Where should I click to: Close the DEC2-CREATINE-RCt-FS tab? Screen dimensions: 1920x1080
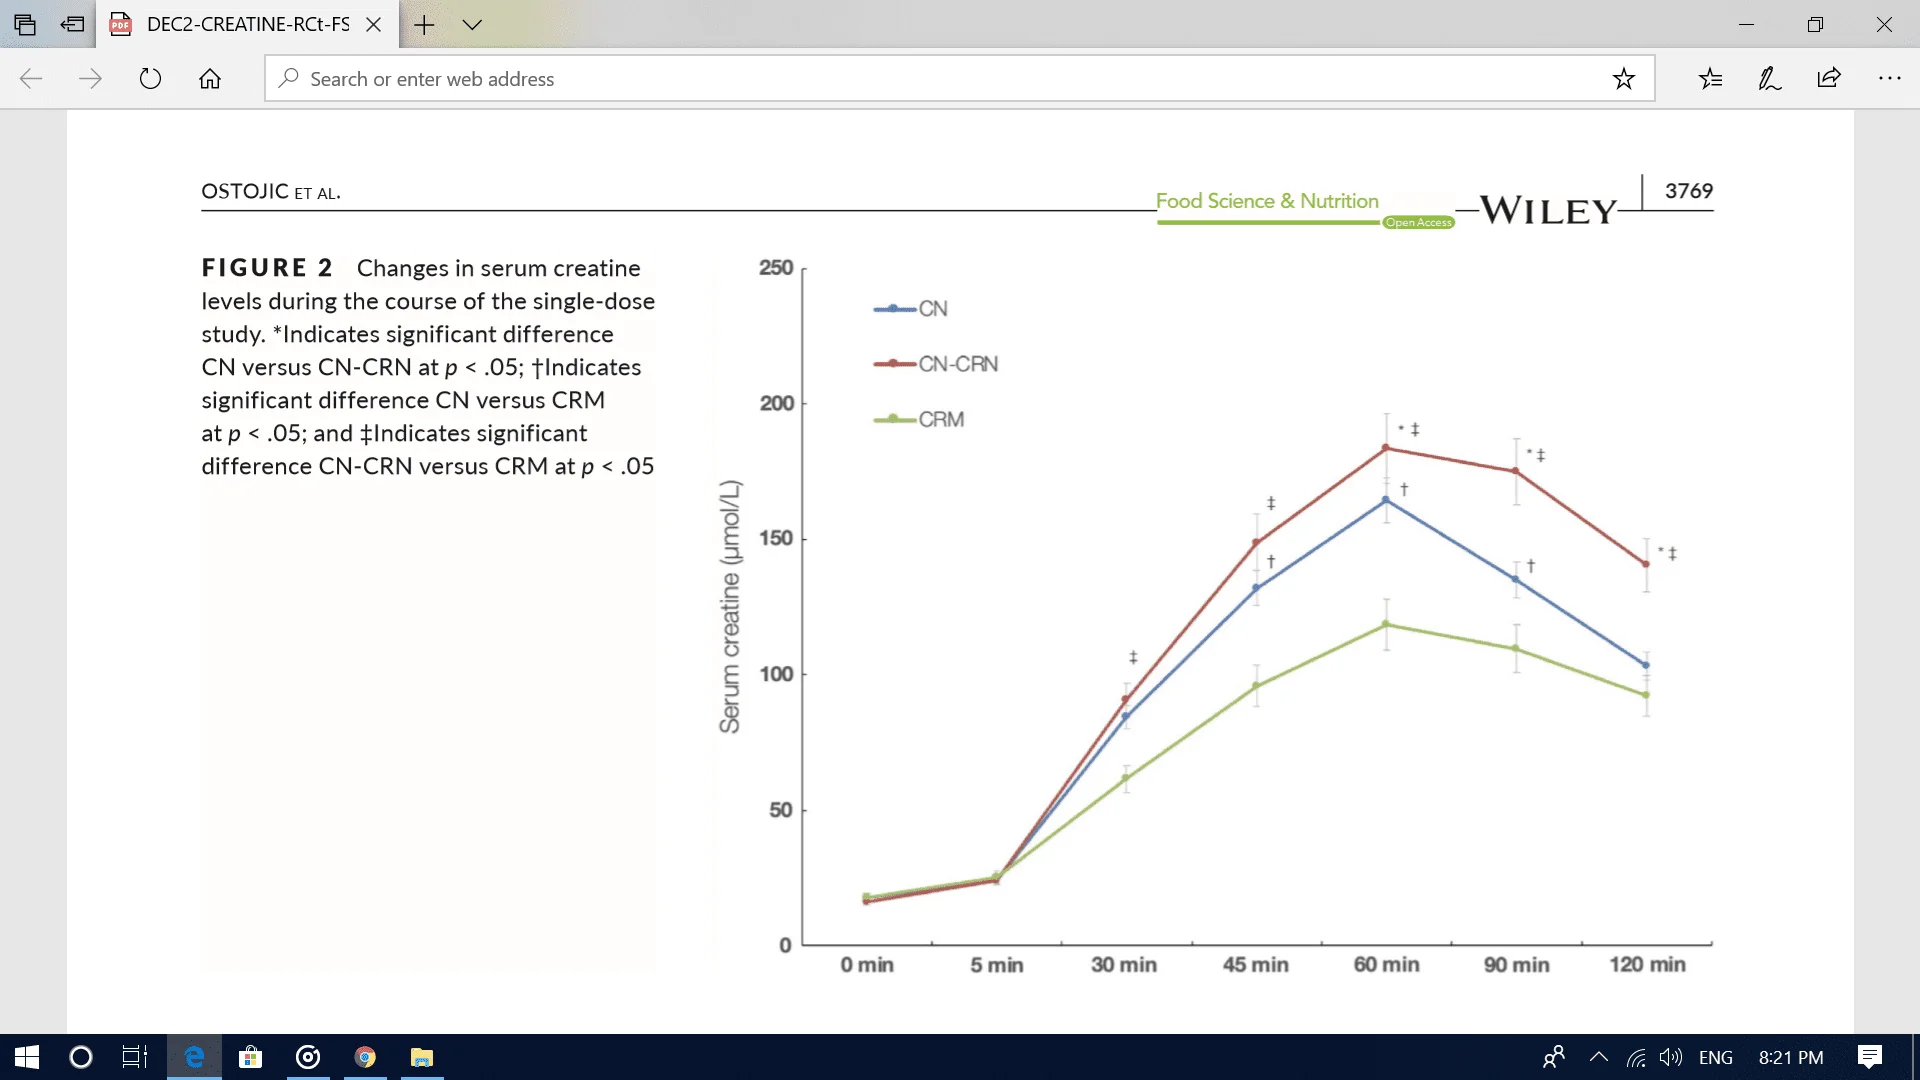(x=374, y=24)
